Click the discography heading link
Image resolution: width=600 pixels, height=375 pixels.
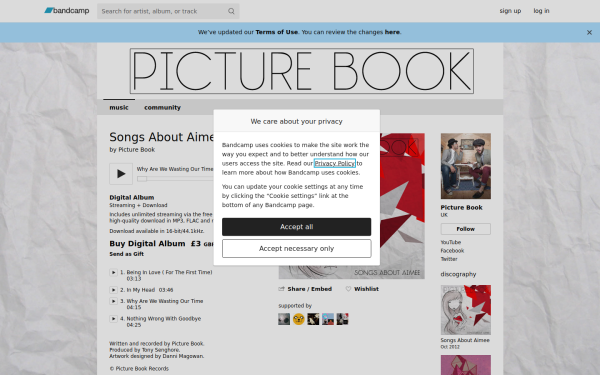458,274
